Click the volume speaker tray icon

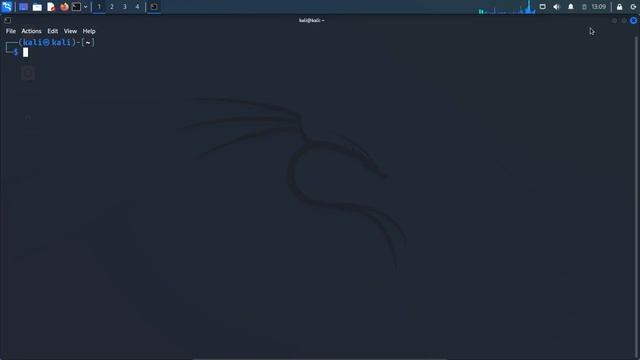coord(556,7)
